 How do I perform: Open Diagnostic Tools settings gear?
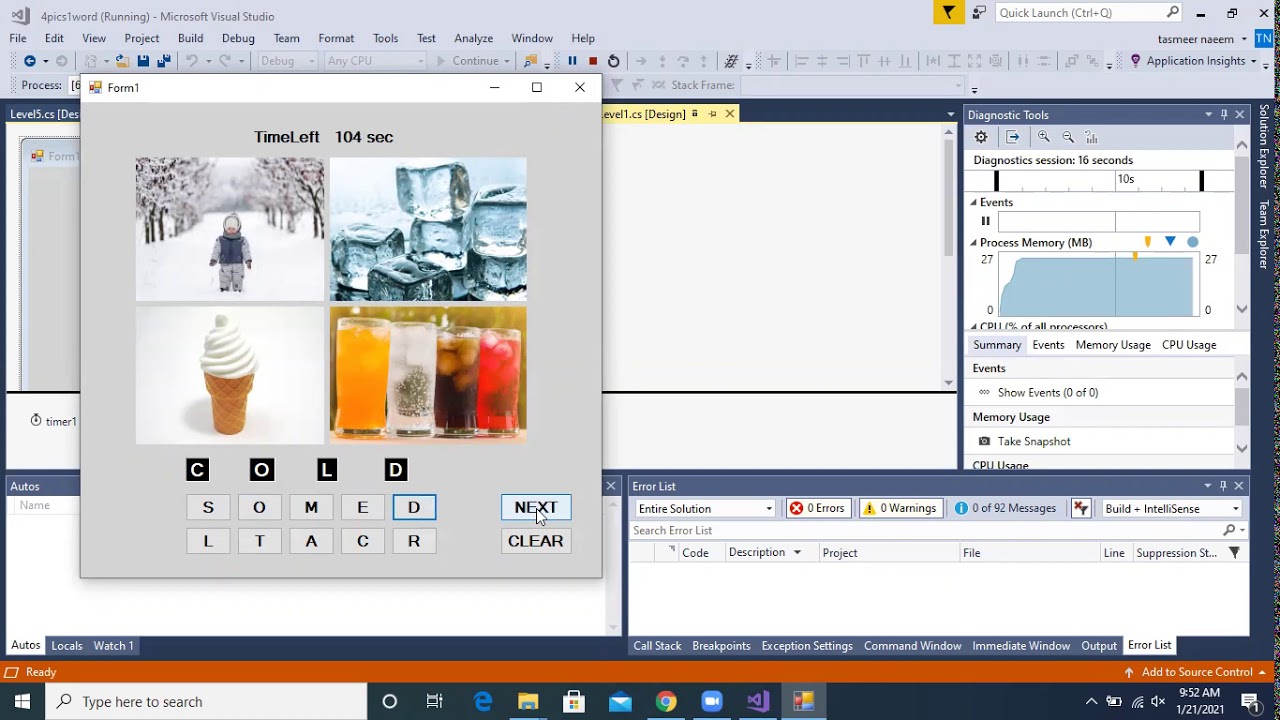981,137
